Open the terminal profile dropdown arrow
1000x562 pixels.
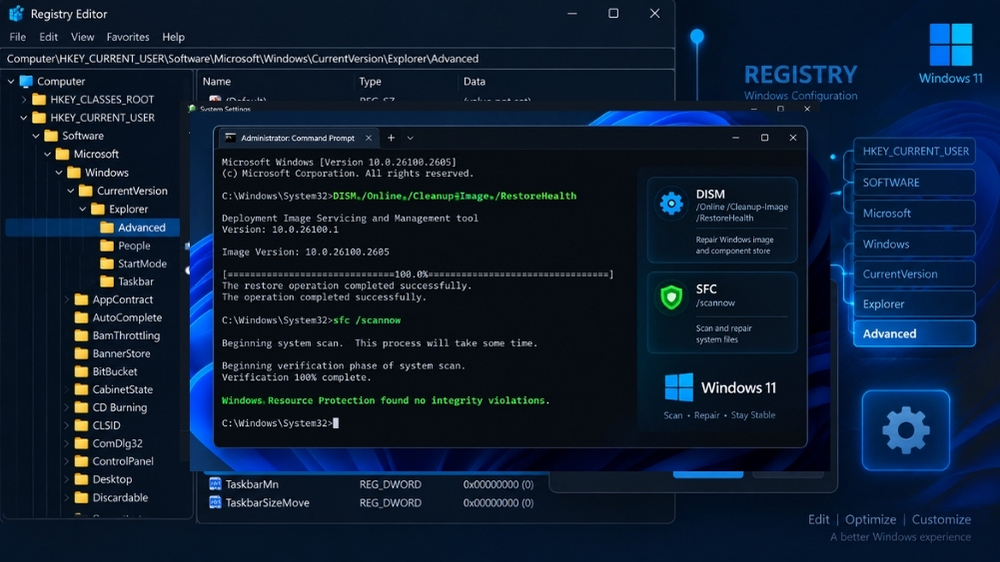[x=410, y=138]
